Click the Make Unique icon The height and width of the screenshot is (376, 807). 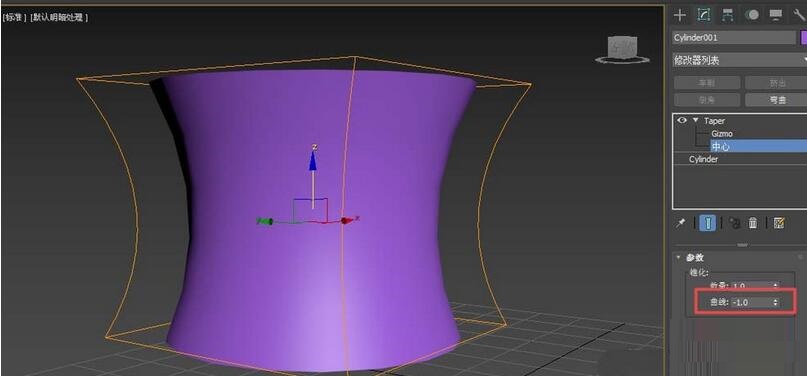point(734,223)
